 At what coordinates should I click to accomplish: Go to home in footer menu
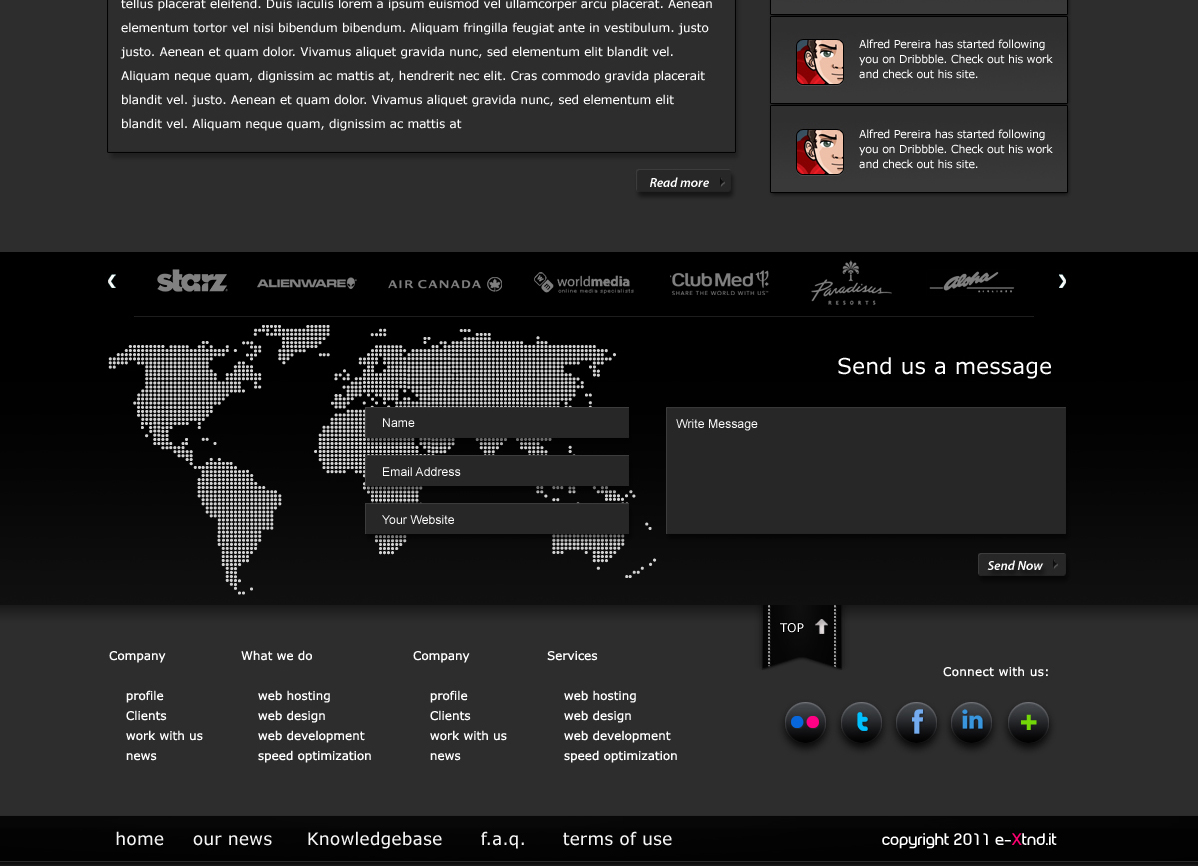140,839
